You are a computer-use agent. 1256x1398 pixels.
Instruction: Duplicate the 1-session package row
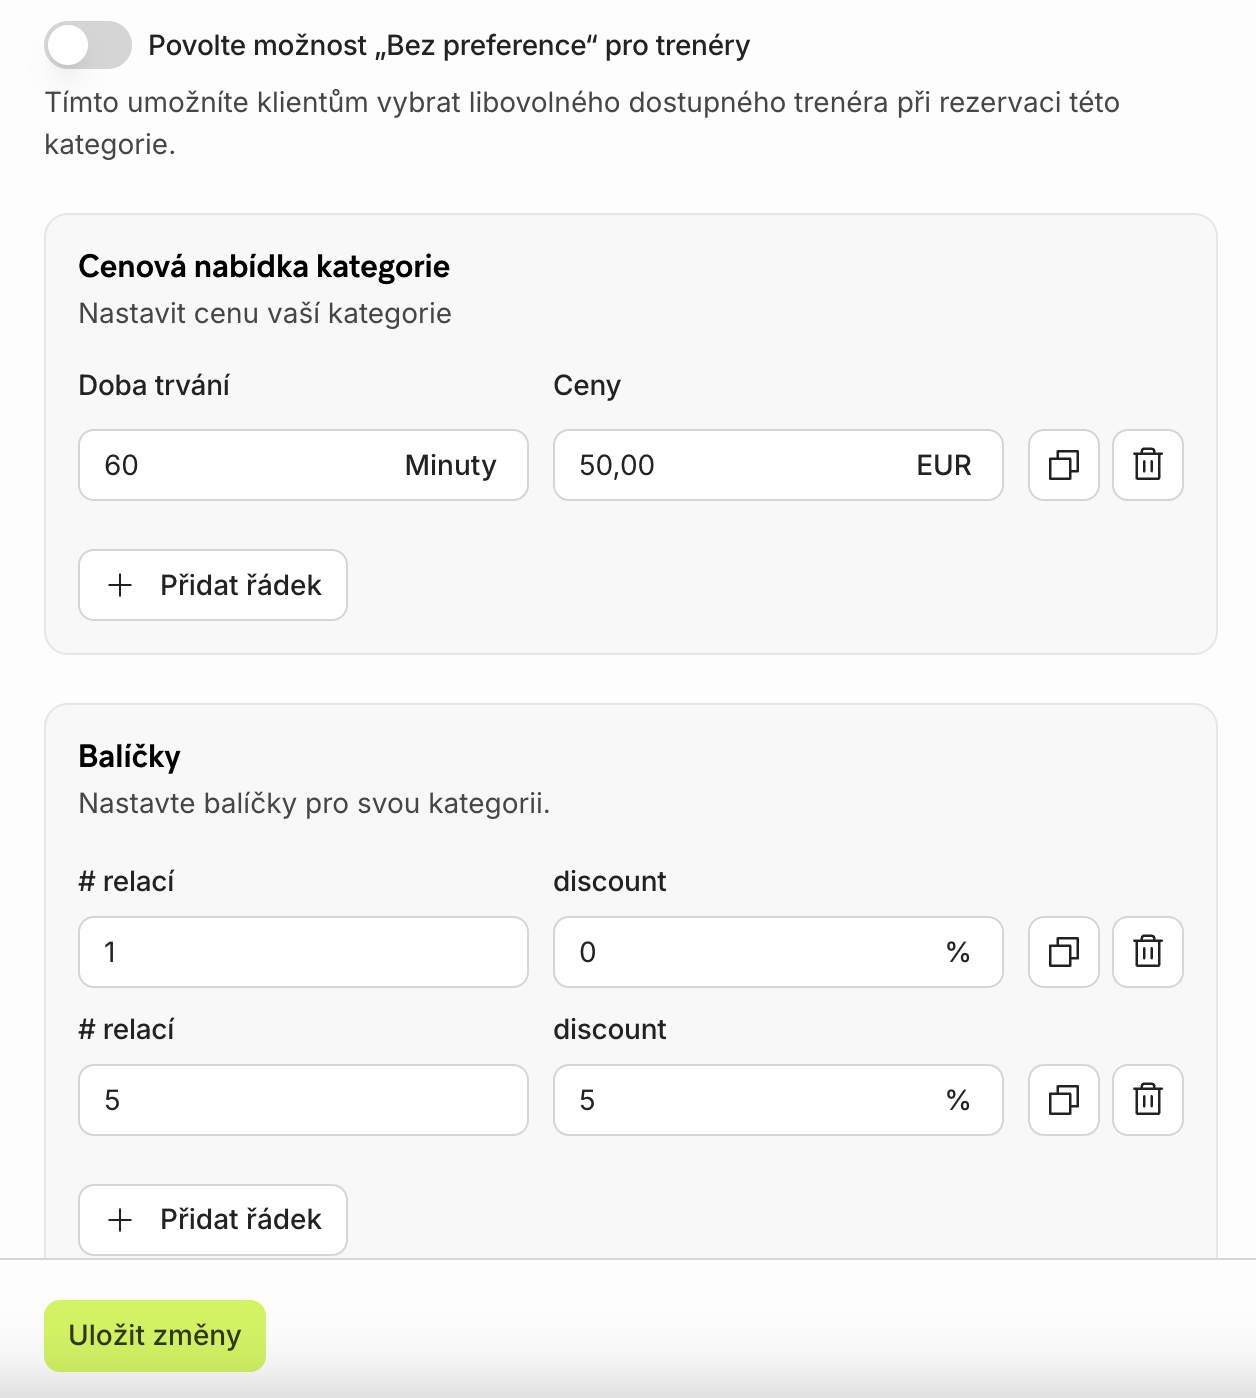click(x=1063, y=952)
